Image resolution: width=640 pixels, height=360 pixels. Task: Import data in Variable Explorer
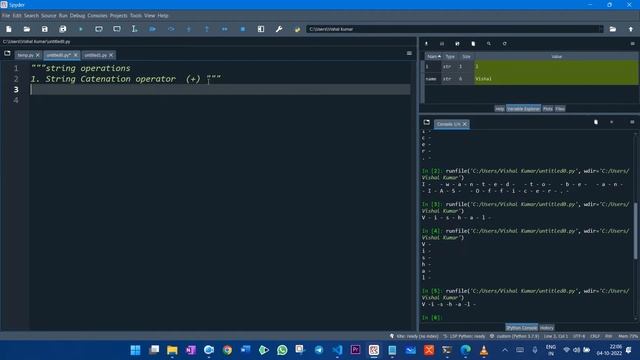pos(426,44)
